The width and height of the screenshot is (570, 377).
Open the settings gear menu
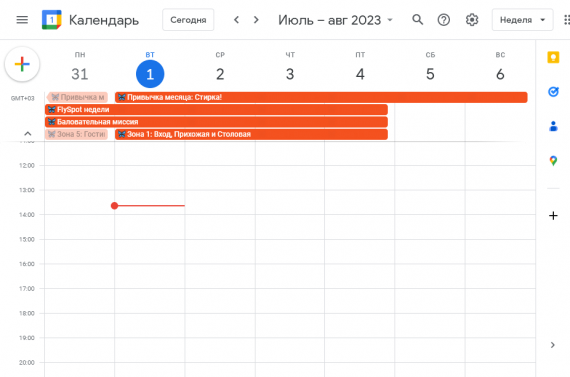click(x=472, y=20)
